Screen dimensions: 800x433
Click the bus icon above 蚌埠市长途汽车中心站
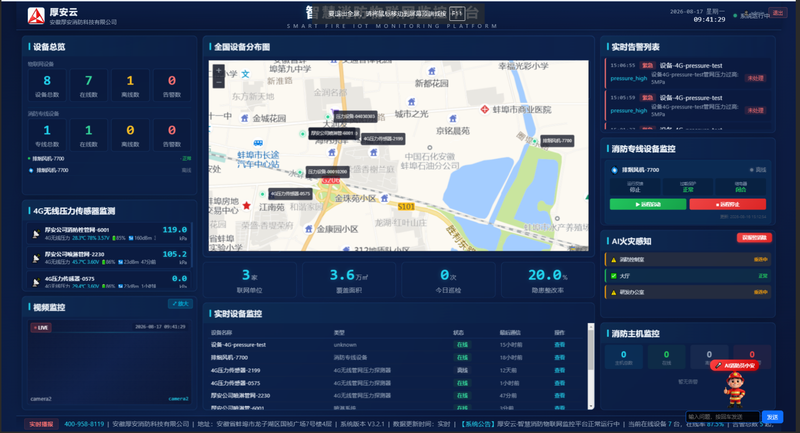pyautogui.click(x=258, y=143)
